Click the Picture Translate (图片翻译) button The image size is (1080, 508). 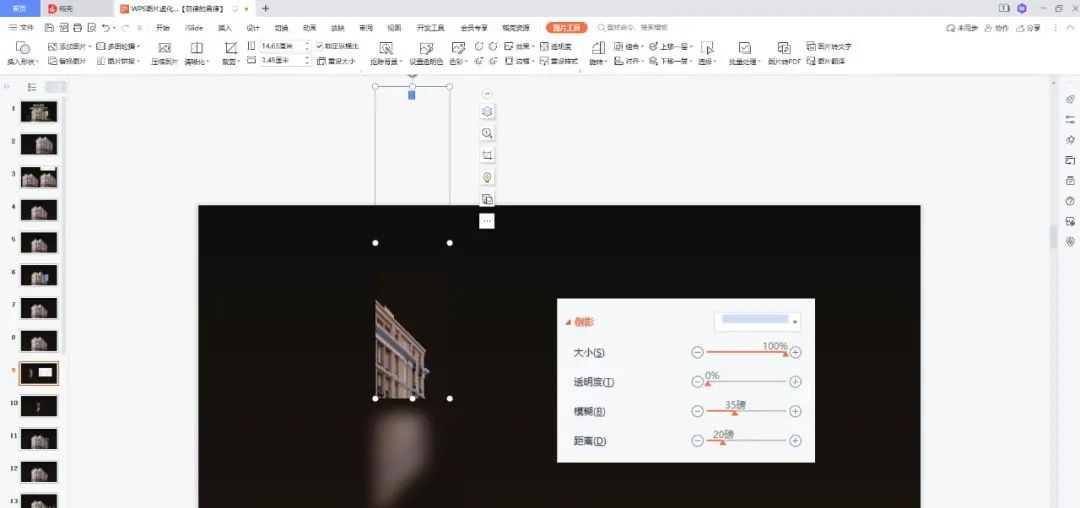(826, 61)
